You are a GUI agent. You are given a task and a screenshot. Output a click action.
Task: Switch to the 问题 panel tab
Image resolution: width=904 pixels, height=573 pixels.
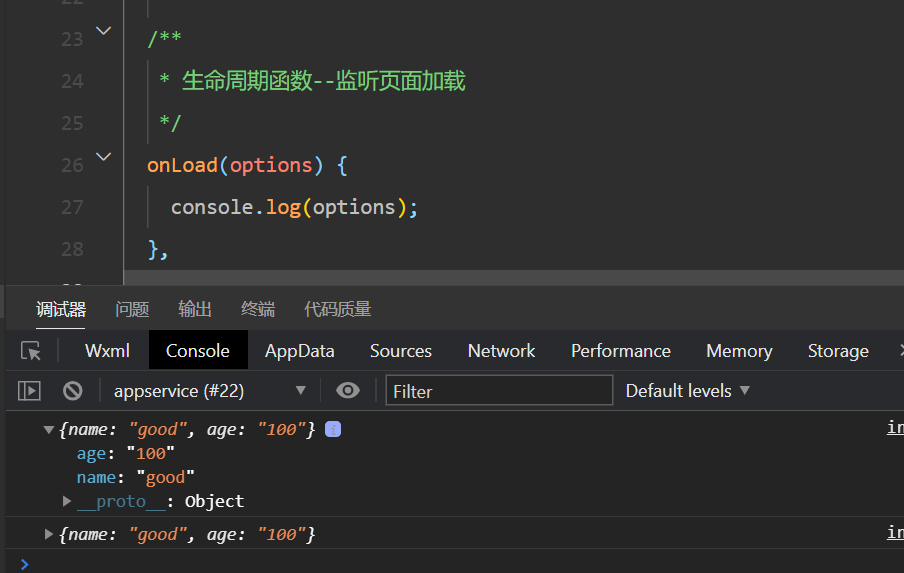132,310
